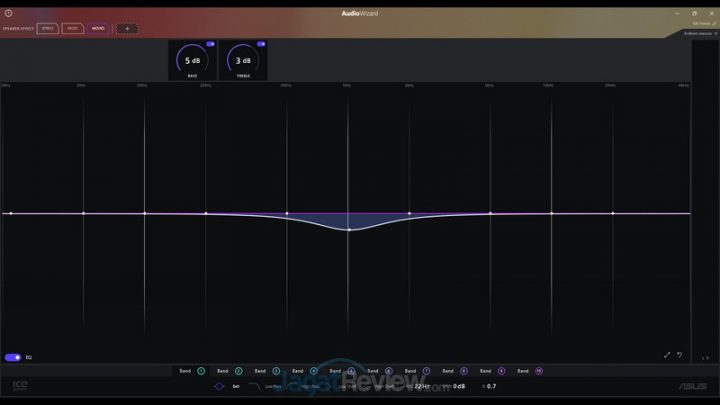Click the Bass 5 dB dial

pos(192,61)
